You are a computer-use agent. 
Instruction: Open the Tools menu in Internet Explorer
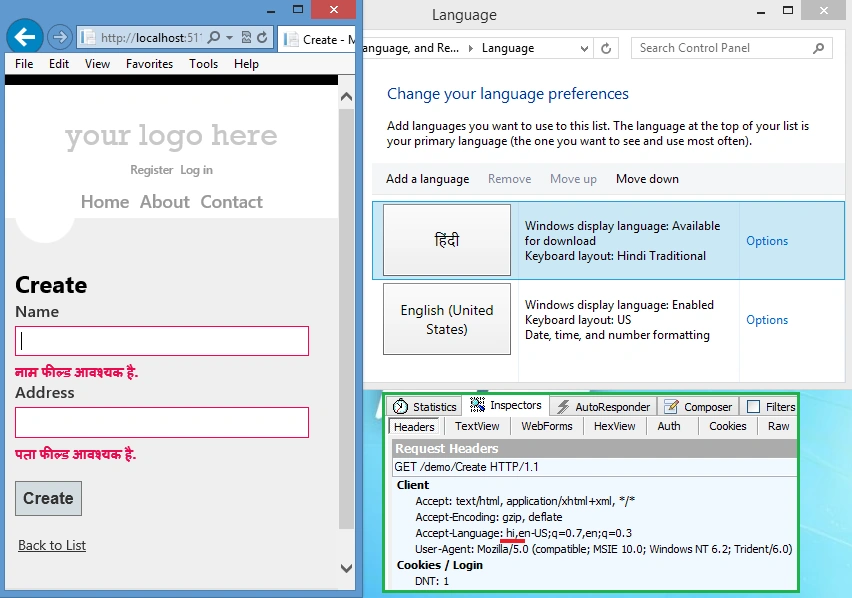(x=203, y=64)
